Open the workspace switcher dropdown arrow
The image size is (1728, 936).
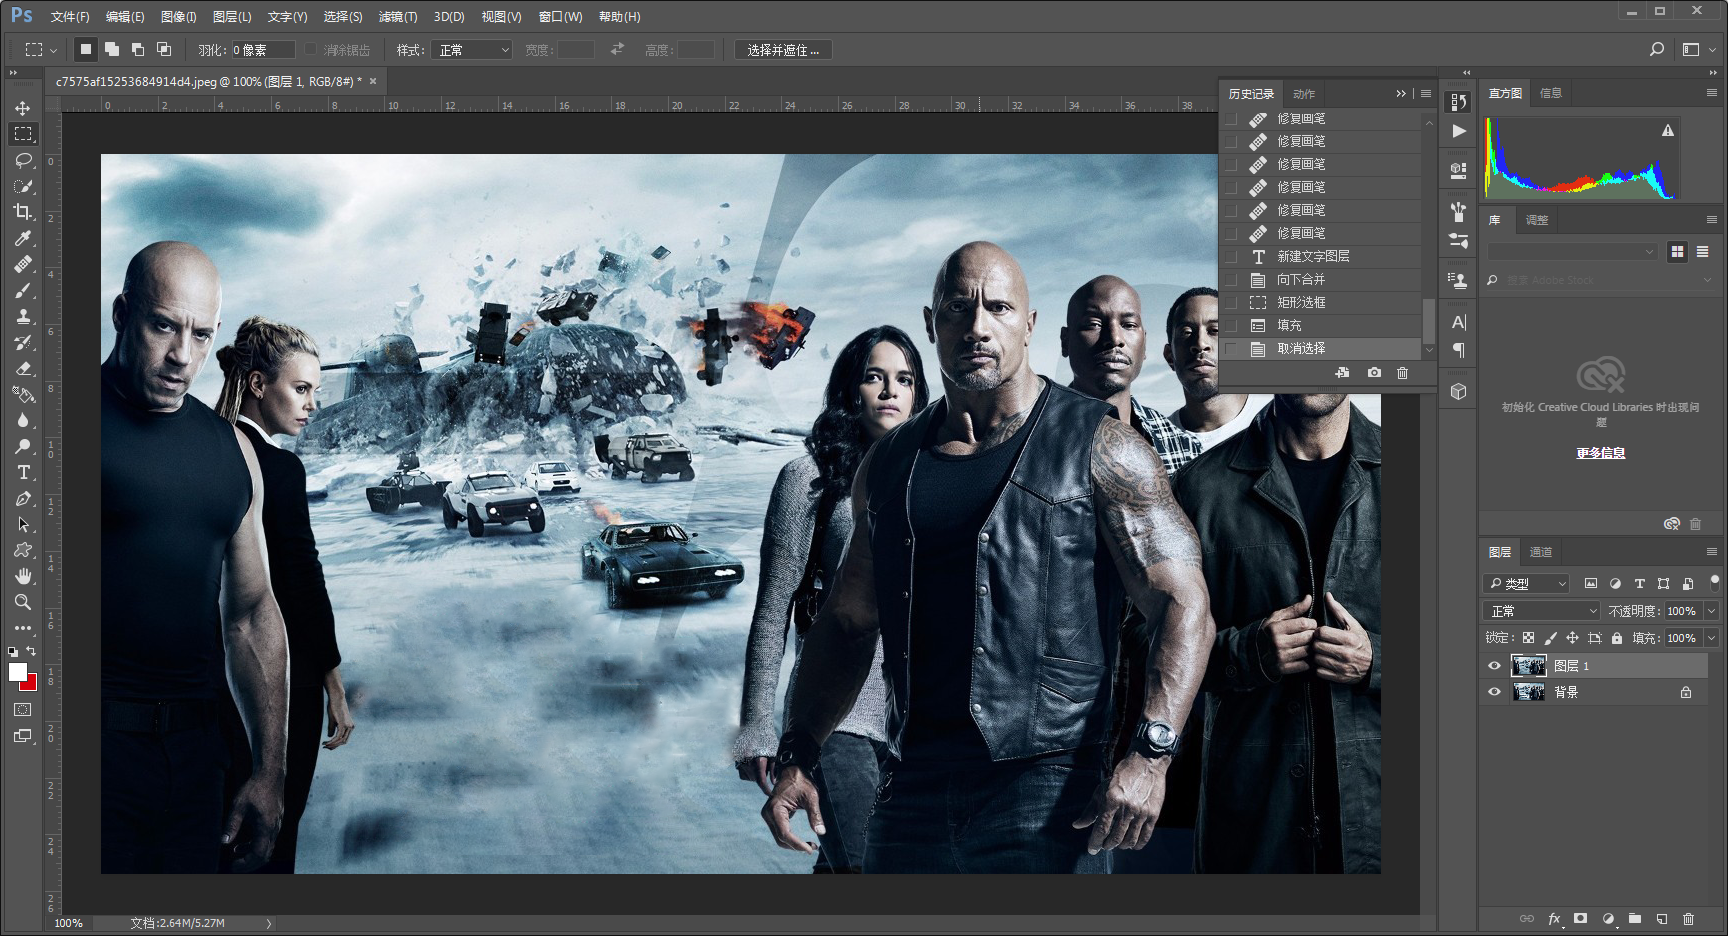pyautogui.click(x=1712, y=49)
